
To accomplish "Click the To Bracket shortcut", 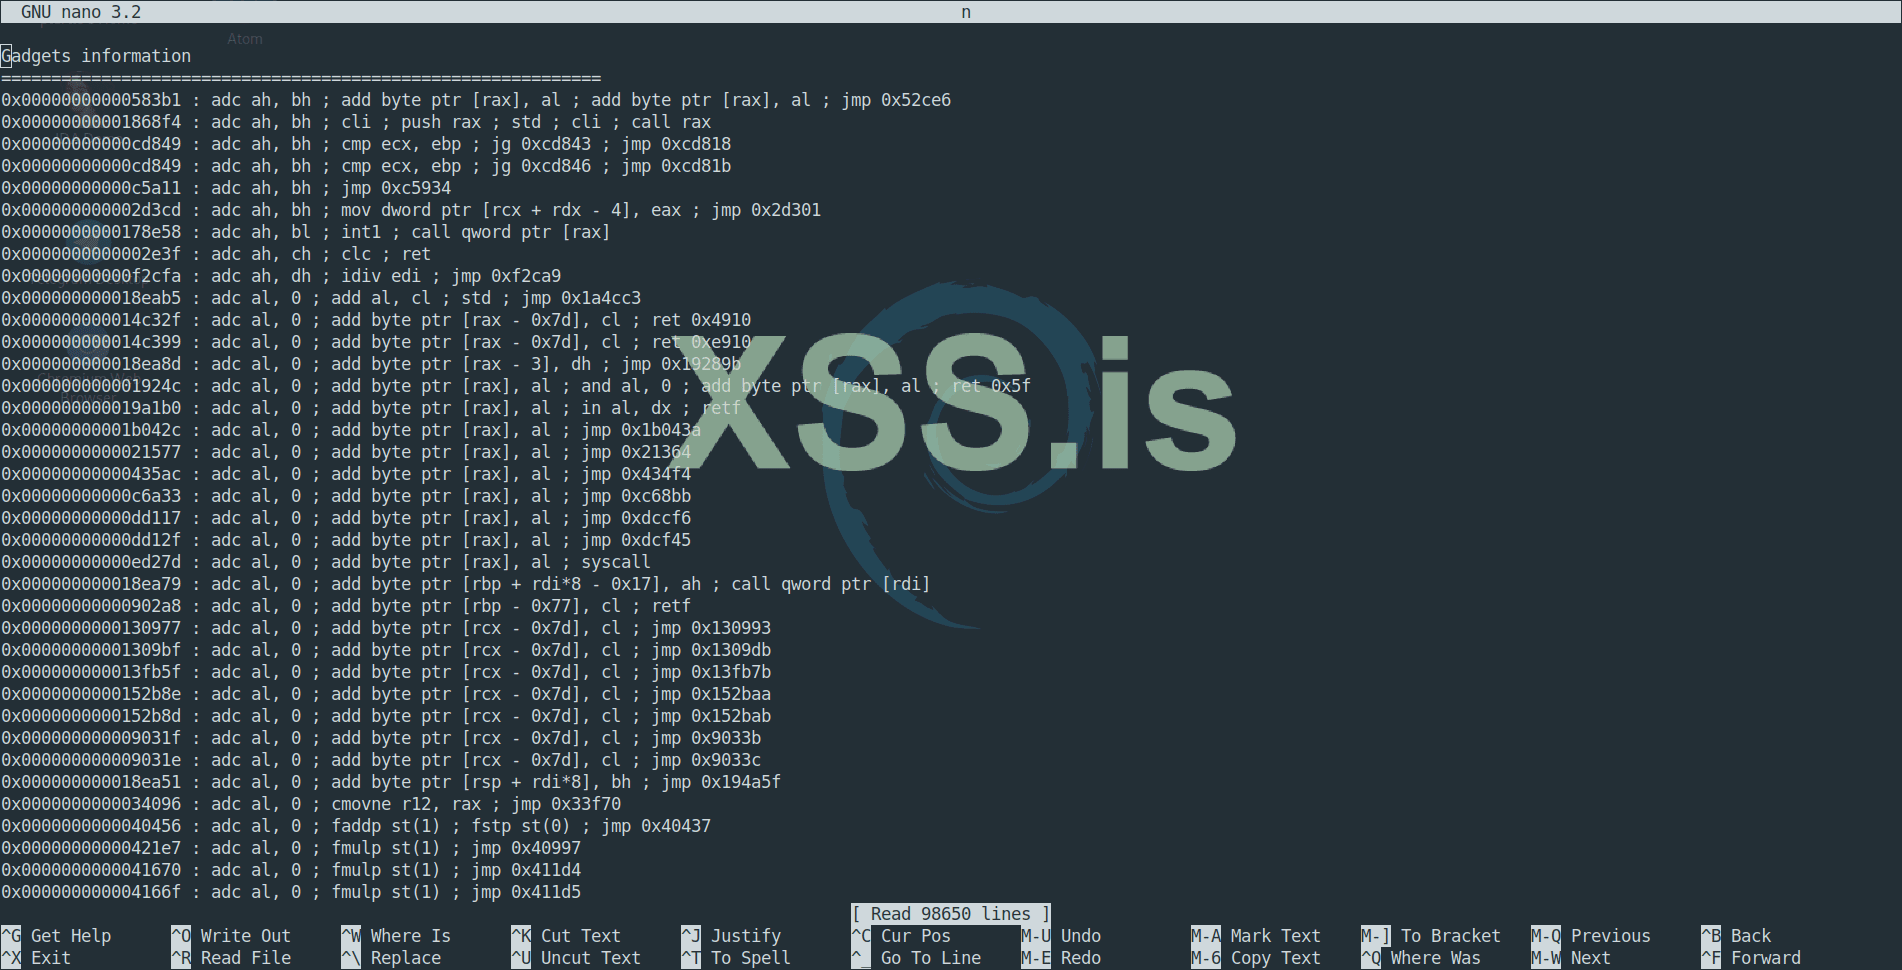I will tap(1431, 936).
